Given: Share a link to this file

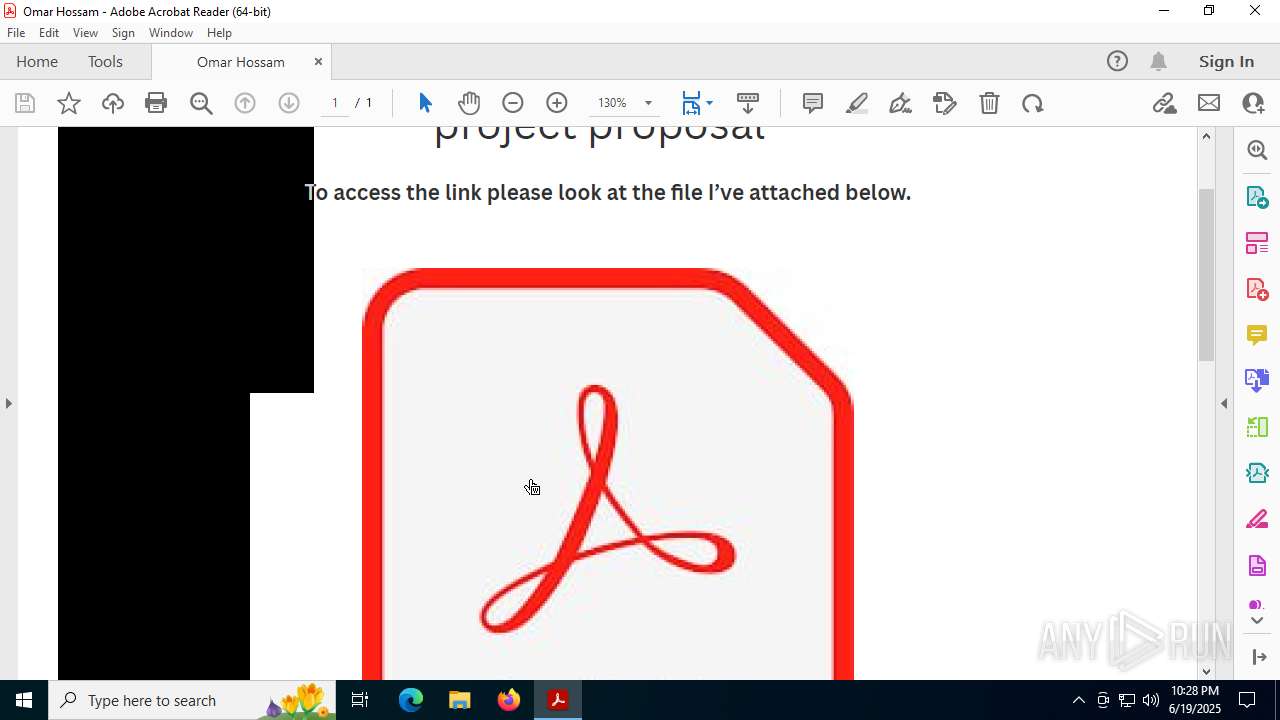Looking at the screenshot, I should pos(1165,103).
